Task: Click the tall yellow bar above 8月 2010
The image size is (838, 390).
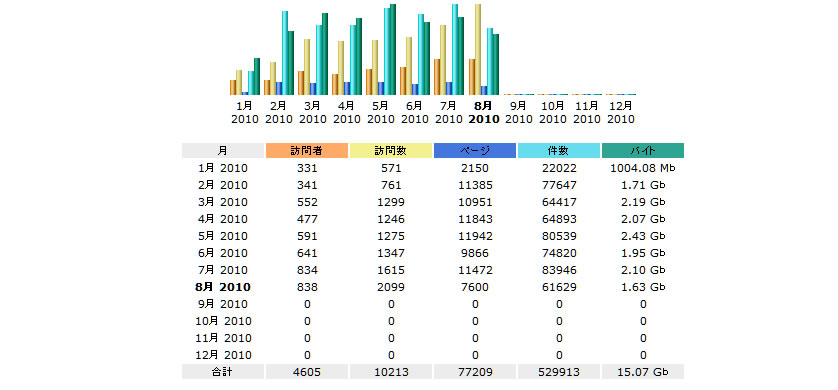Action: click(478, 50)
